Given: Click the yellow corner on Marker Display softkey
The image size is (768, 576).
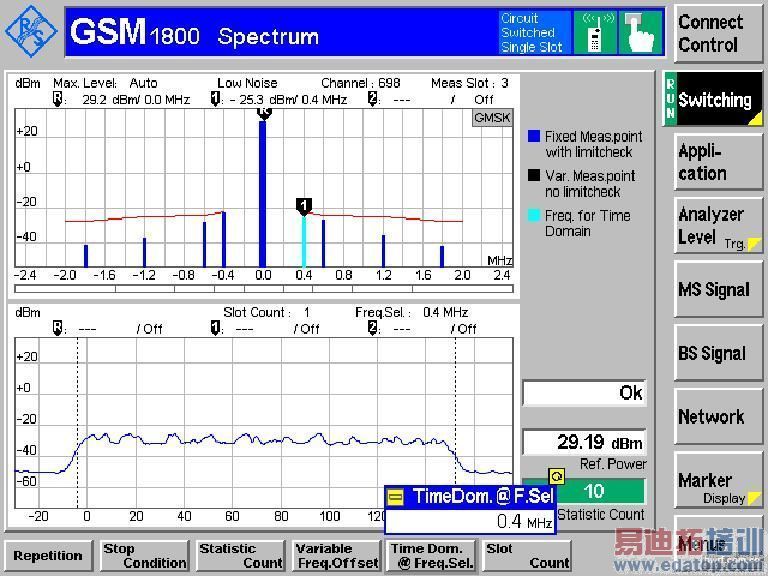Looking at the screenshot, I should pos(755,499).
